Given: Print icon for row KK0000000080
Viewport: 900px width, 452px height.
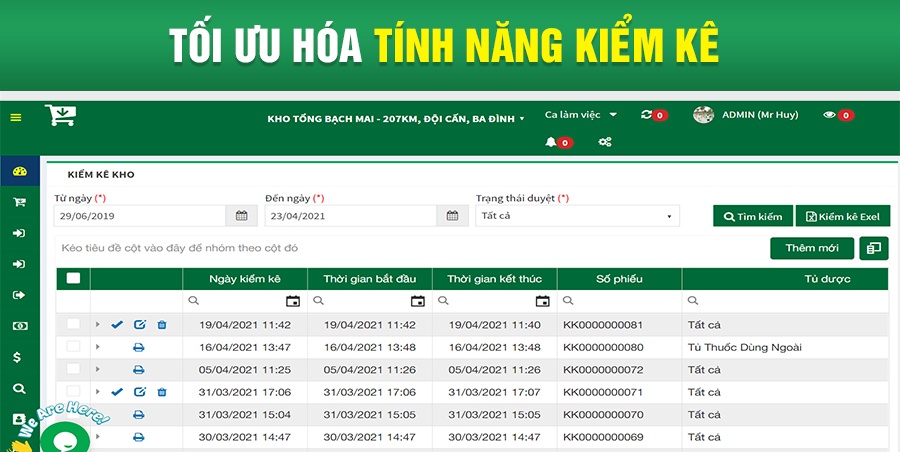Looking at the screenshot, I should 138,347.
